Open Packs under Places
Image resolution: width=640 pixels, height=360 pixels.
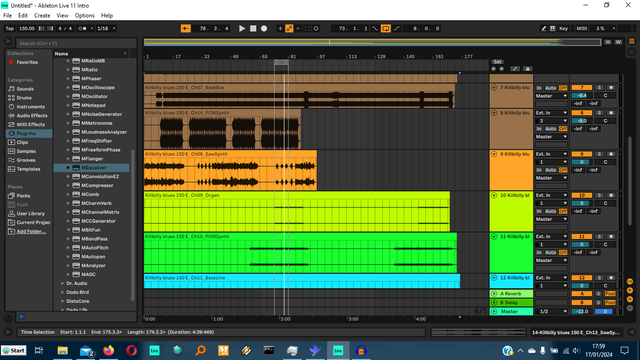point(23,196)
